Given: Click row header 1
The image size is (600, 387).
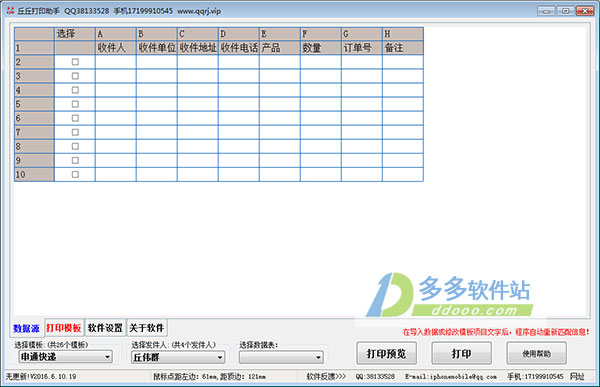Looking at the screenshot, I should (x=34, y=48).
